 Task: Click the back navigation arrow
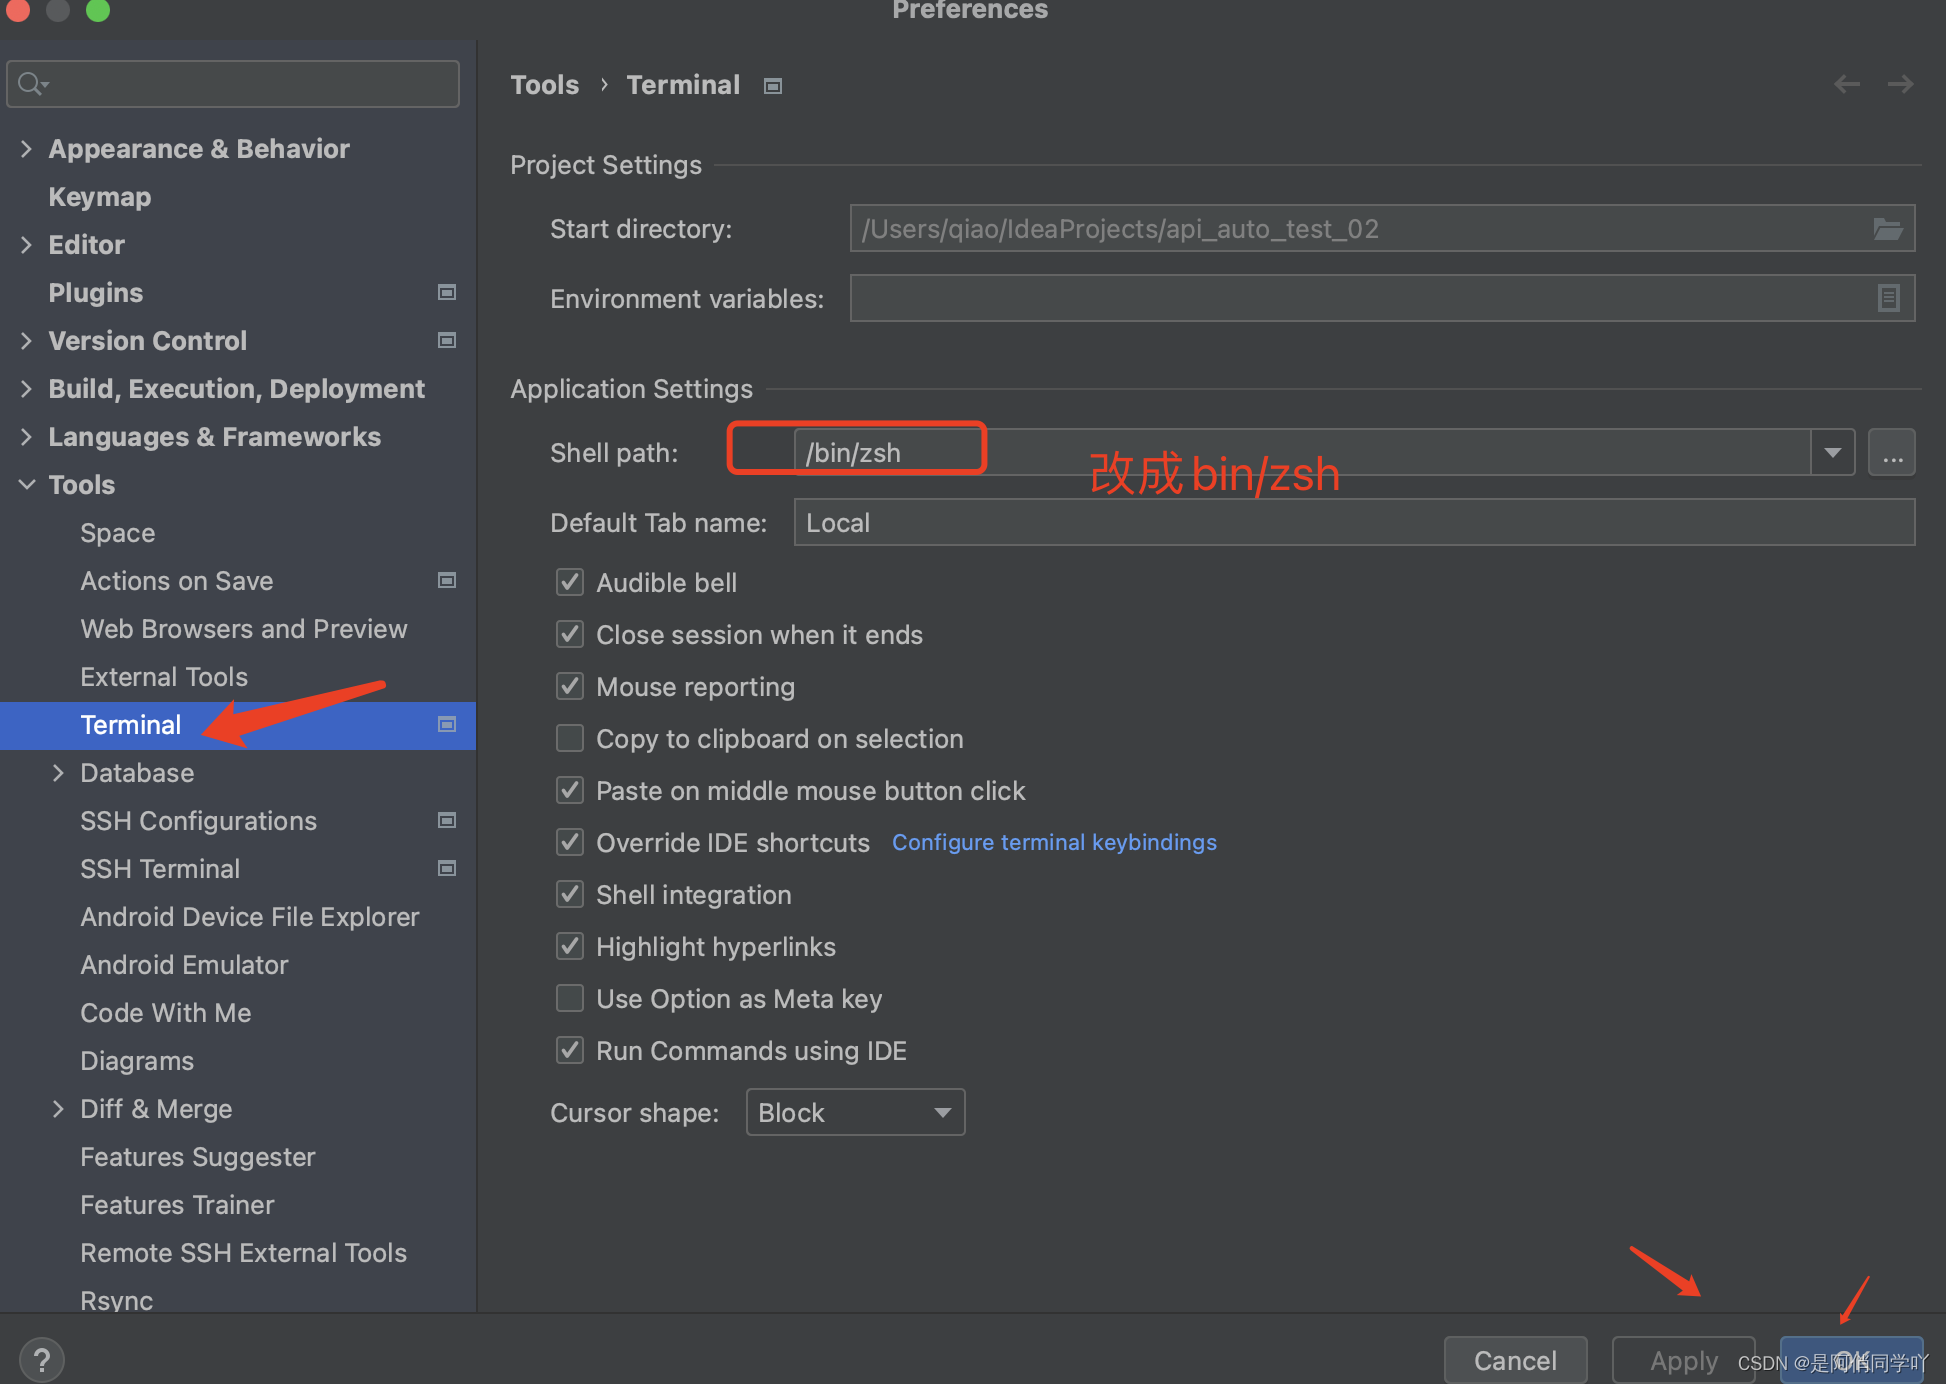(1846, 85)
